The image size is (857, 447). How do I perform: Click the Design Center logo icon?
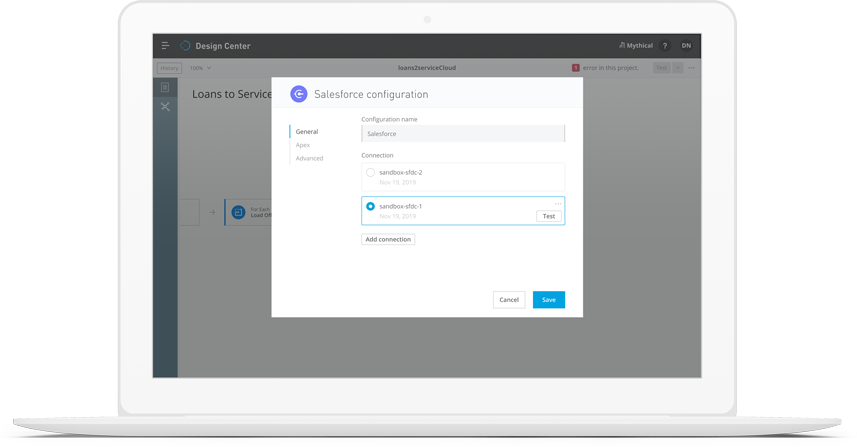click(x=185, y=46)
